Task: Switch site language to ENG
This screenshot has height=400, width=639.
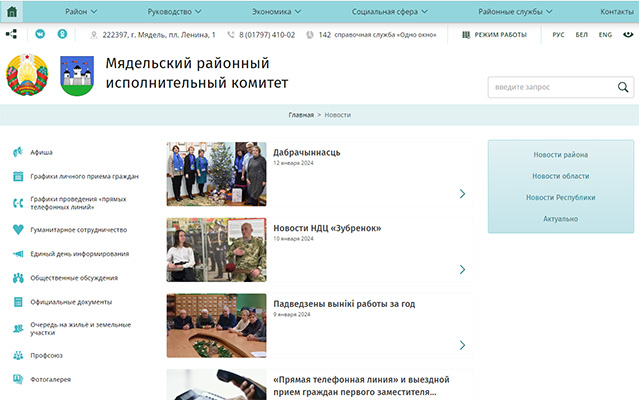Action: [605, 34]
